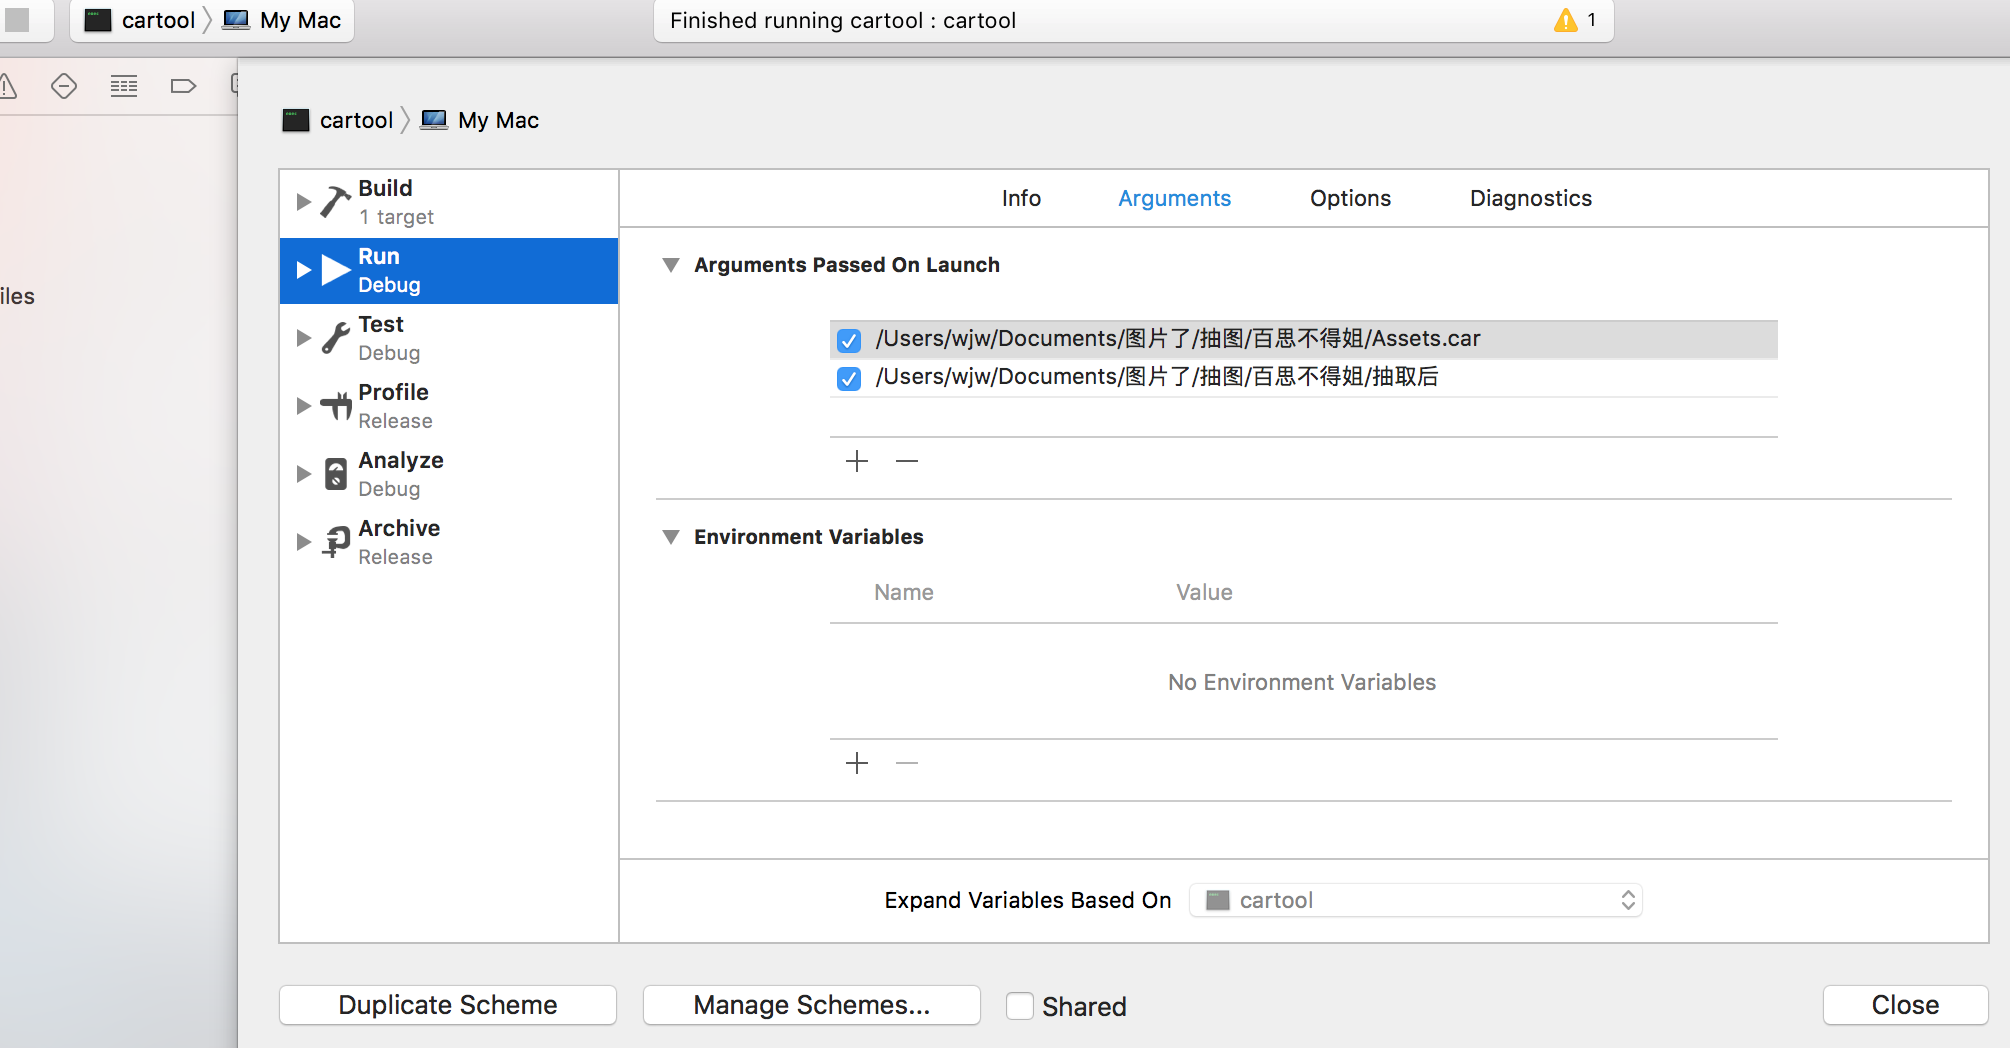
Task: Select cartool scheme in toolbar
Action: [158, 20]
